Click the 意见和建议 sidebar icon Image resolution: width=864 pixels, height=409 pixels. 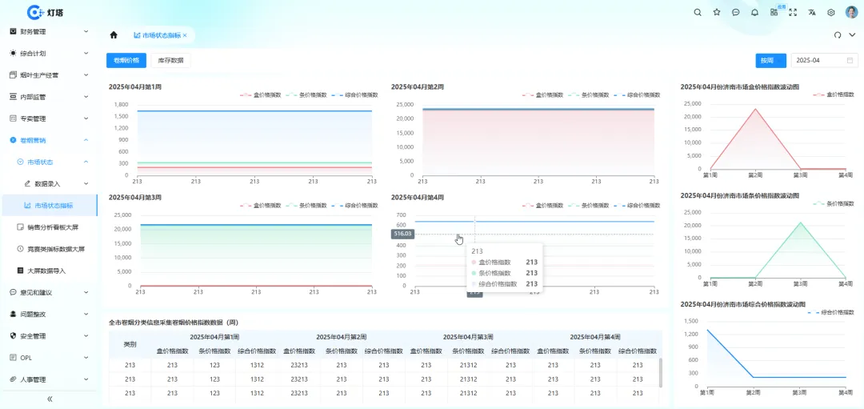pyautogui.click(x=13, y=292)
